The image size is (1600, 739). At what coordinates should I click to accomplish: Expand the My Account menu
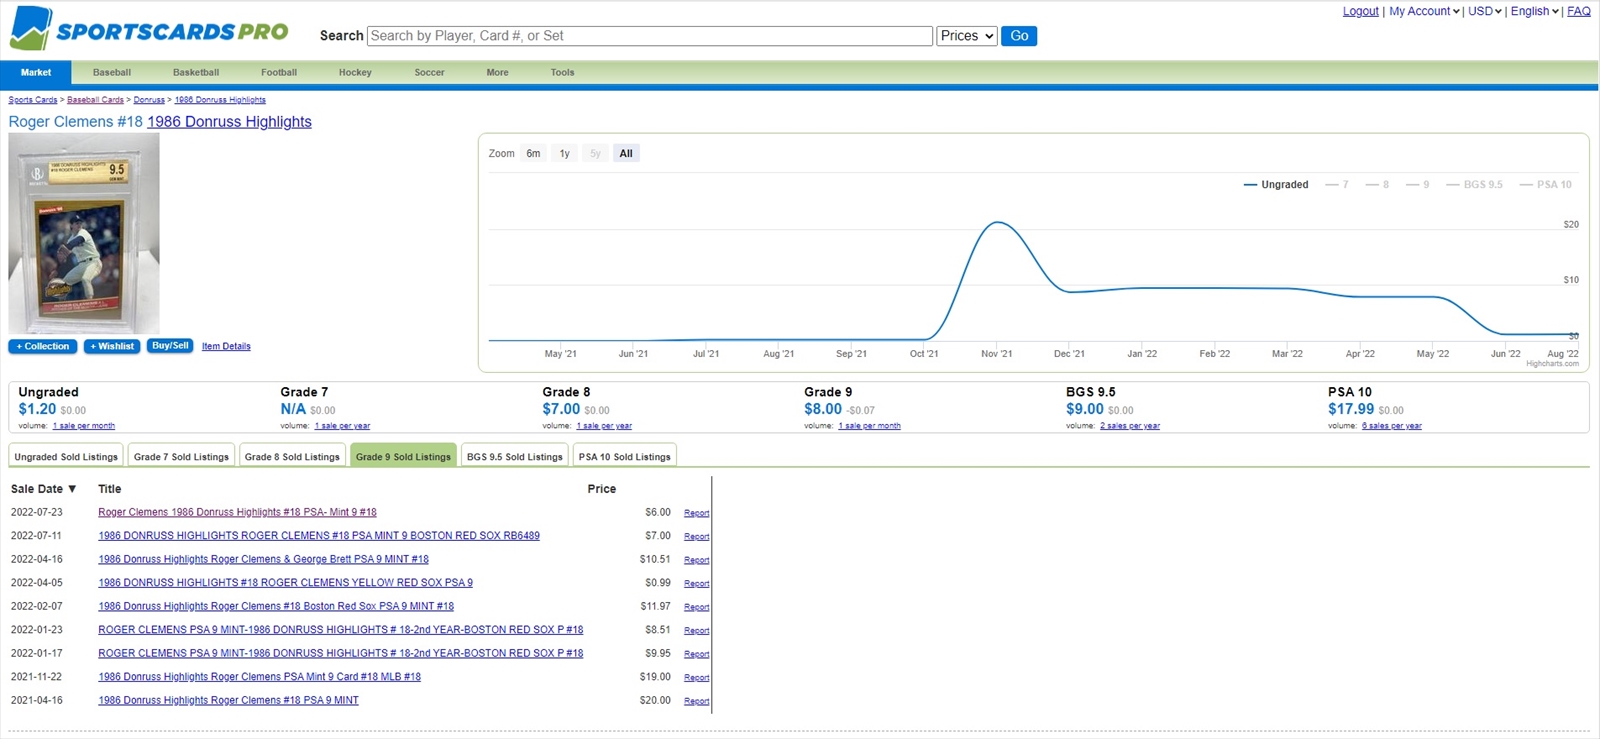coord(1425,11)
